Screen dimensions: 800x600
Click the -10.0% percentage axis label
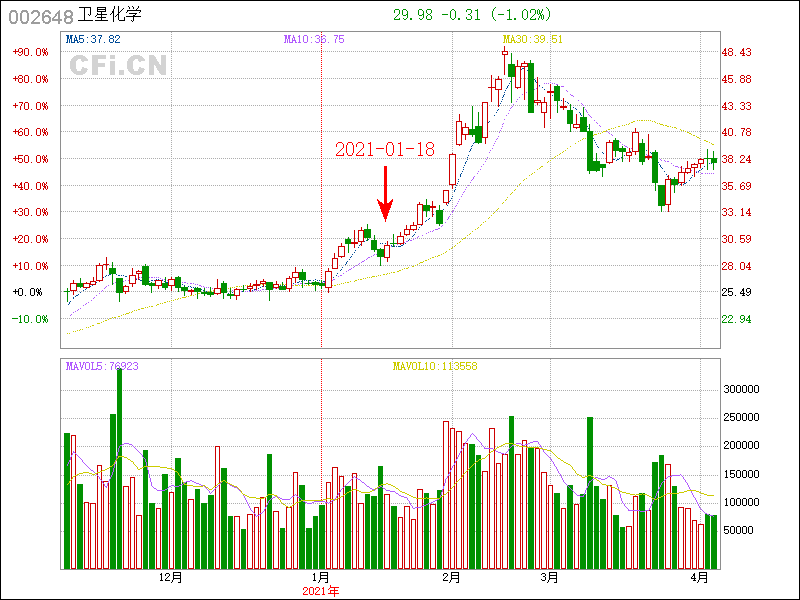30,319
